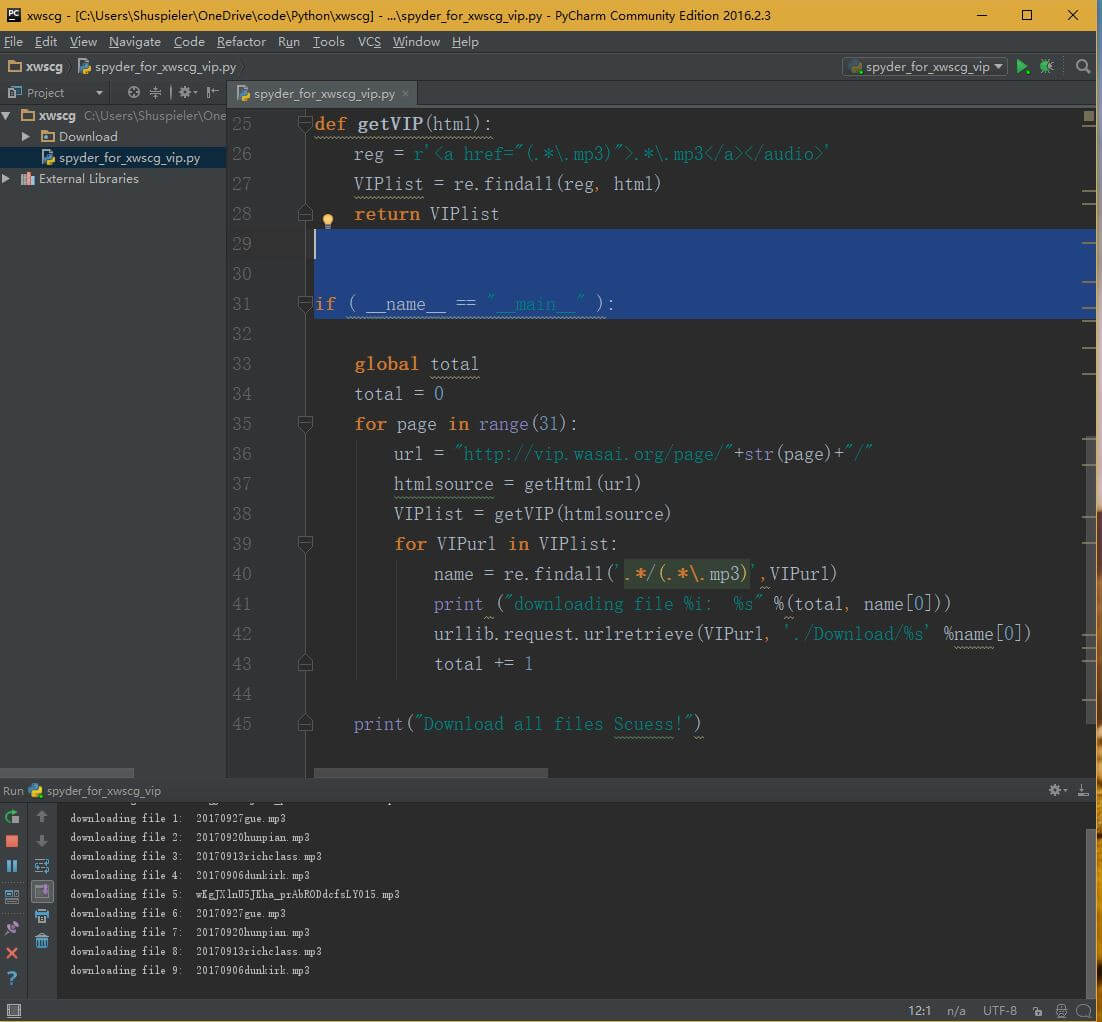Click xwscg breadcrumb in navigation bar
The height and width of the screenshot is (1022, 1102).
(x=44, y=67)
